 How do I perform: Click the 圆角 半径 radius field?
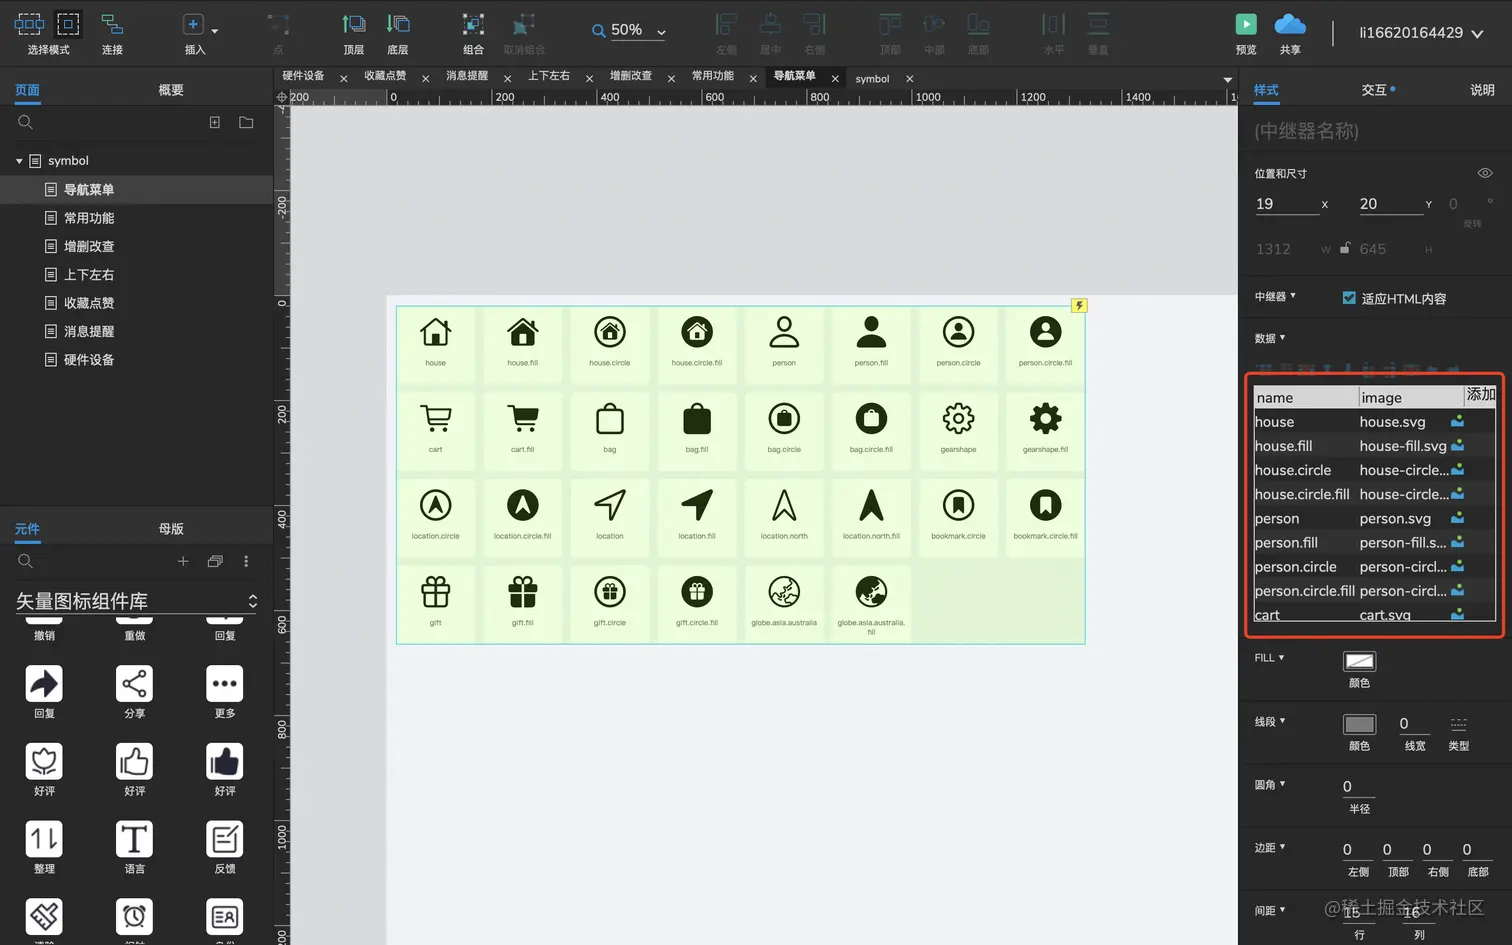[x=1359, y=787]
